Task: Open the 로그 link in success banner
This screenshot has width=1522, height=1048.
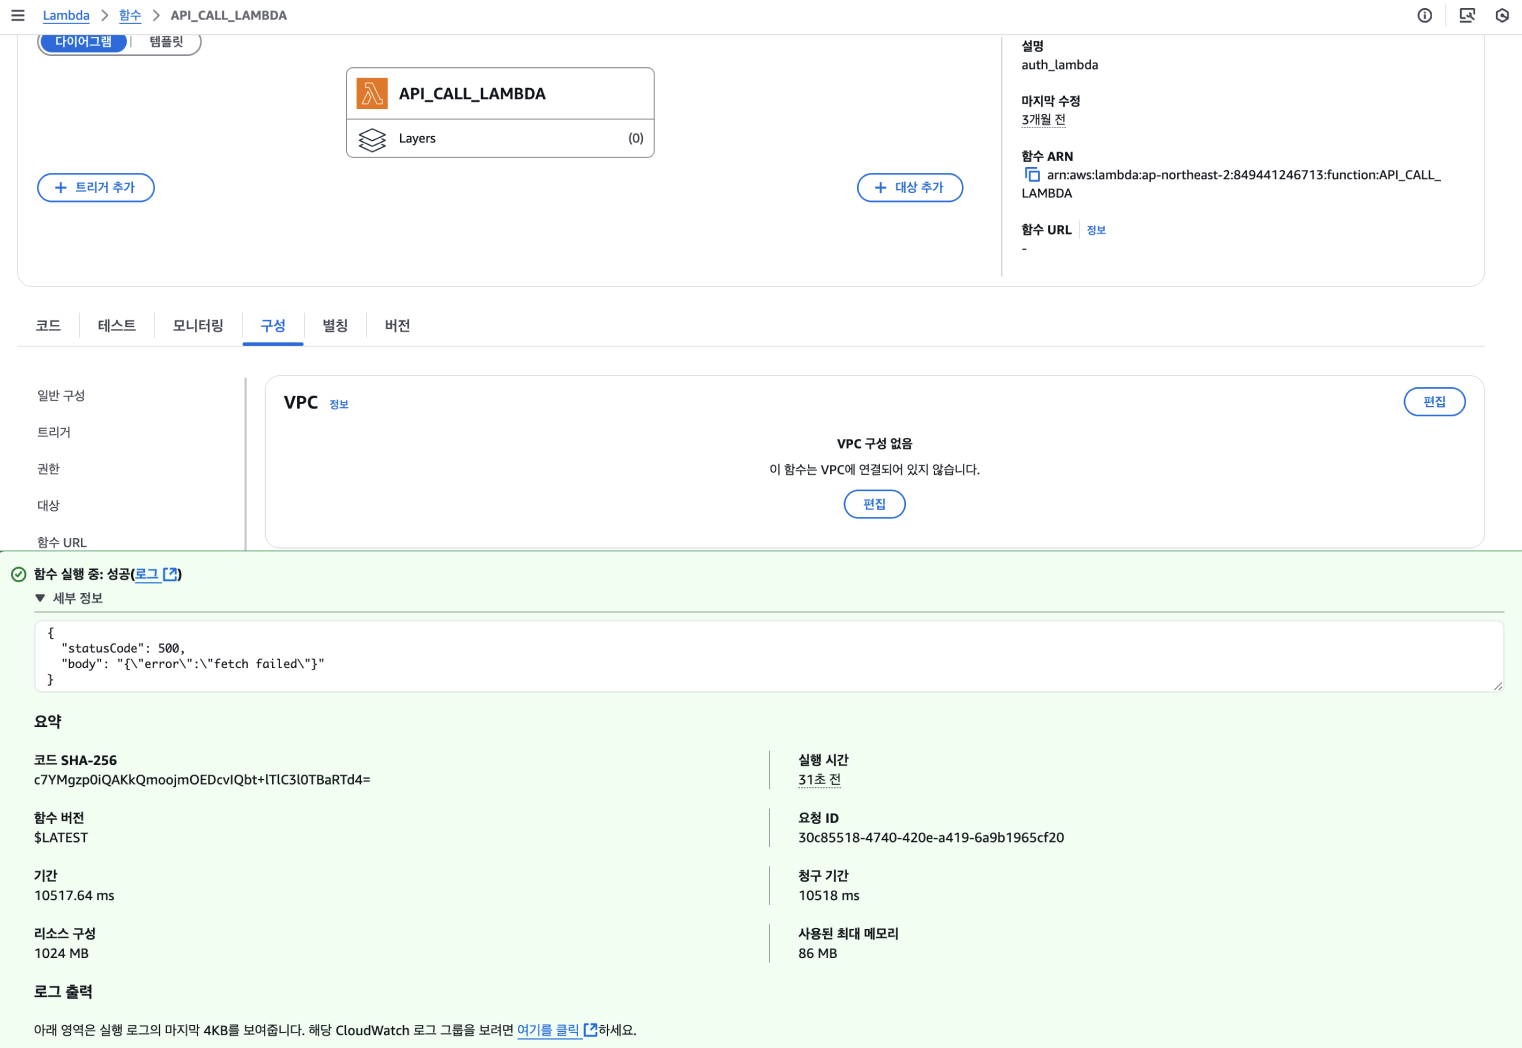Action: [147, 574]
